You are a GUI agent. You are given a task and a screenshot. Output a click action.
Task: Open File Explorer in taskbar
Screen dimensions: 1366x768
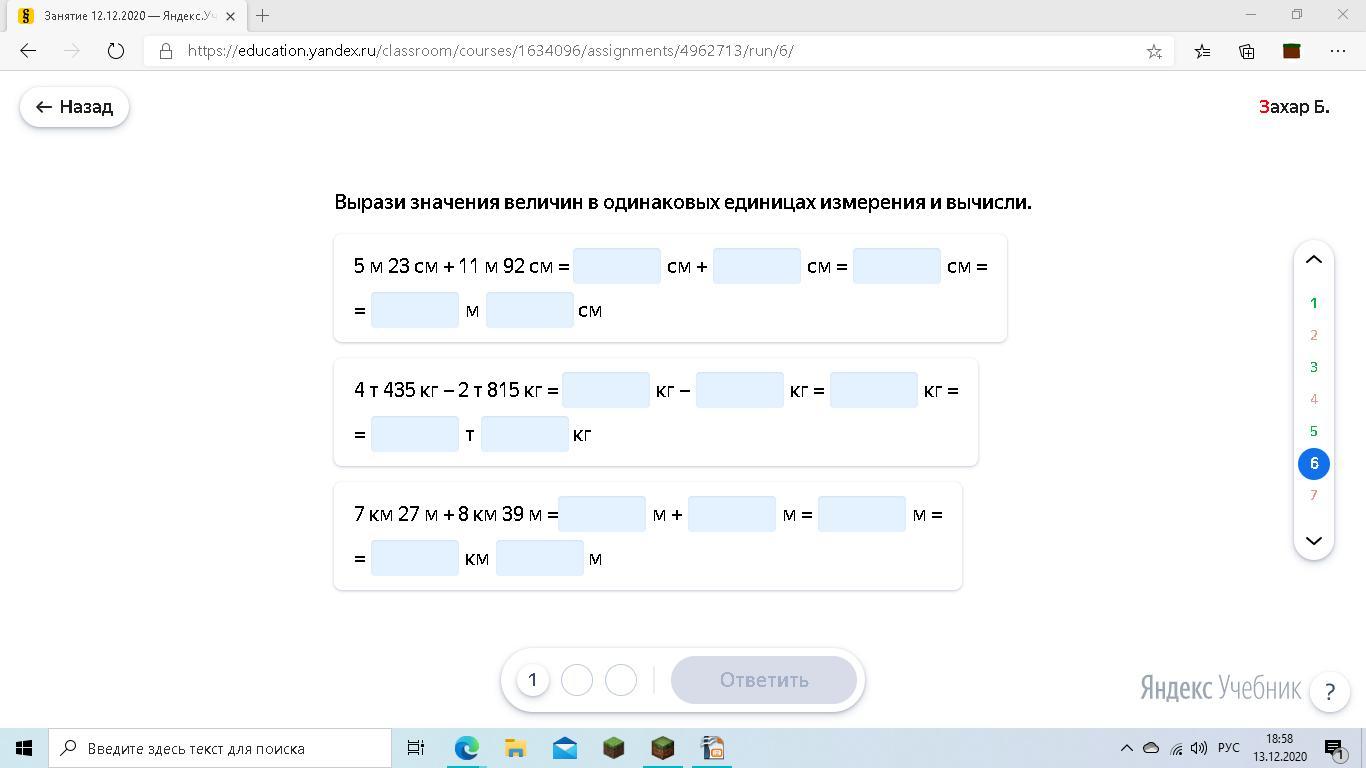click(x=515, y=748)
